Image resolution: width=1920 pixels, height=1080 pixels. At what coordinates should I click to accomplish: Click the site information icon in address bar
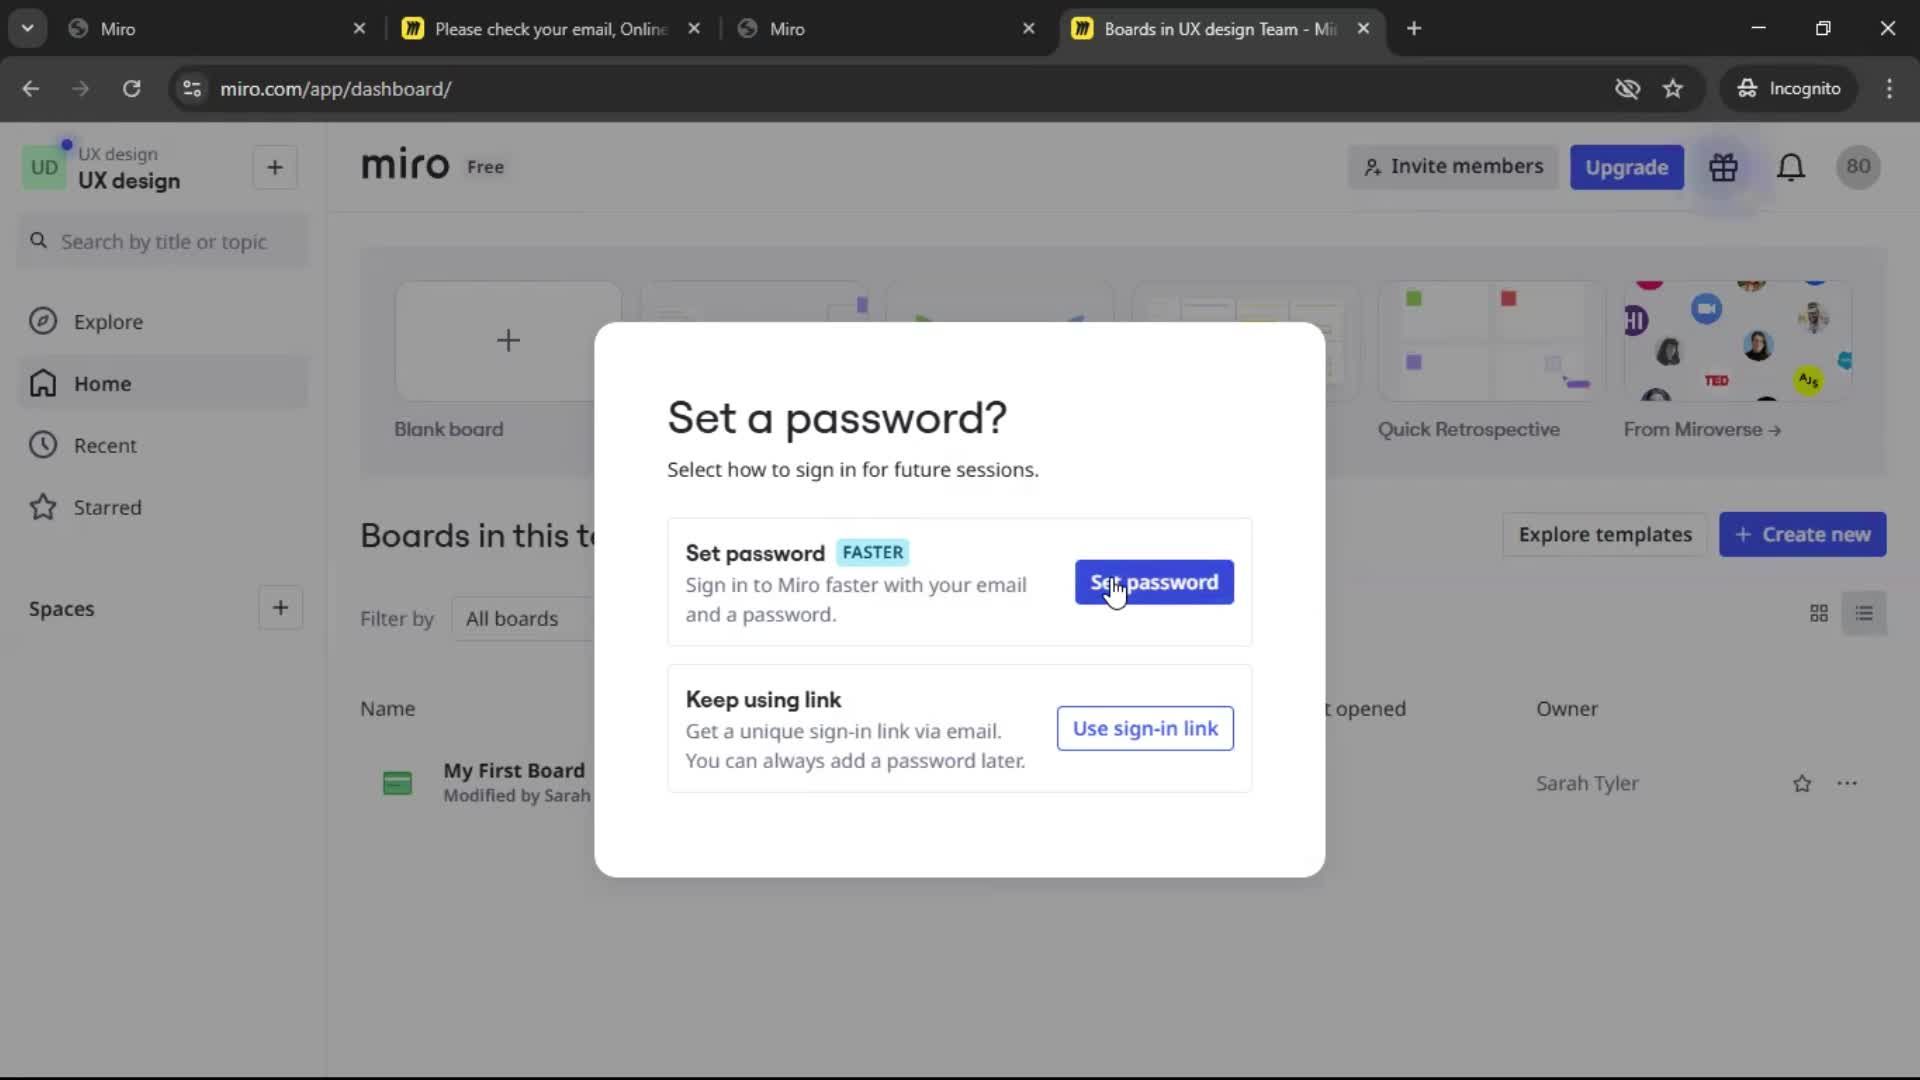point(191,89)
